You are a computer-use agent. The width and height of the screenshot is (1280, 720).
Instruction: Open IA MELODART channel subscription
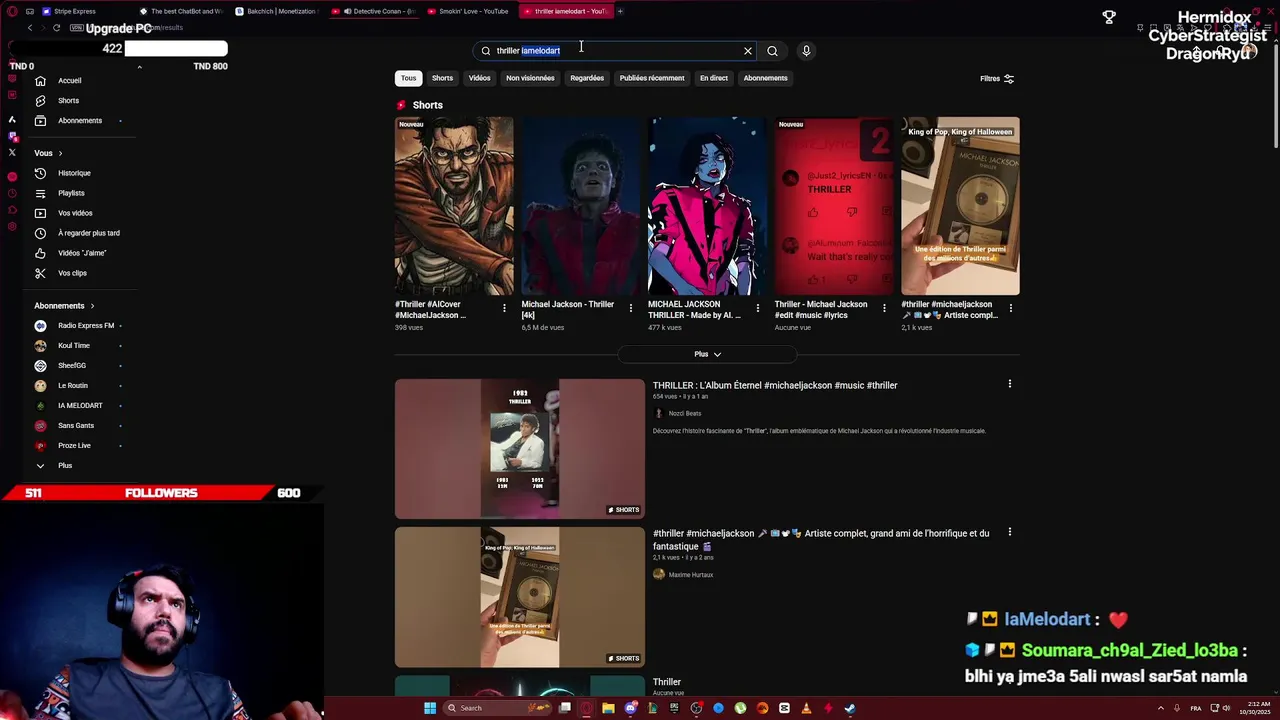pos(80,405)
